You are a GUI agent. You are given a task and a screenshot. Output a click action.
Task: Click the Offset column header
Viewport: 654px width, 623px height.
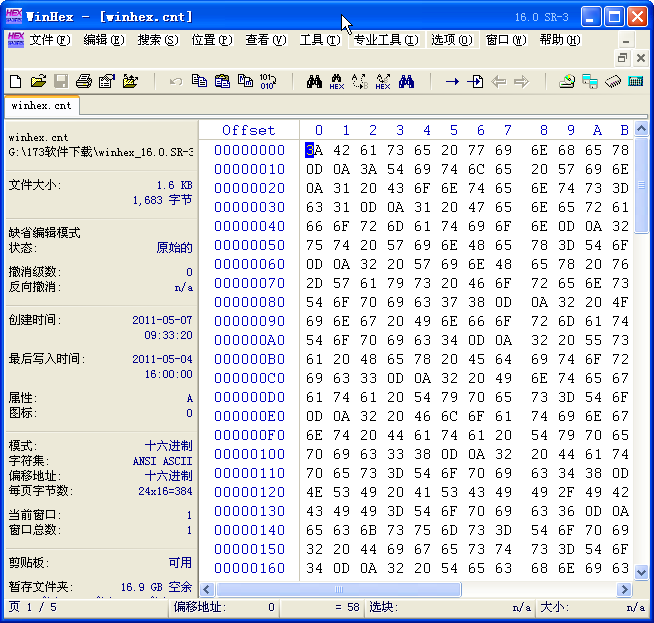click(248, 130)
